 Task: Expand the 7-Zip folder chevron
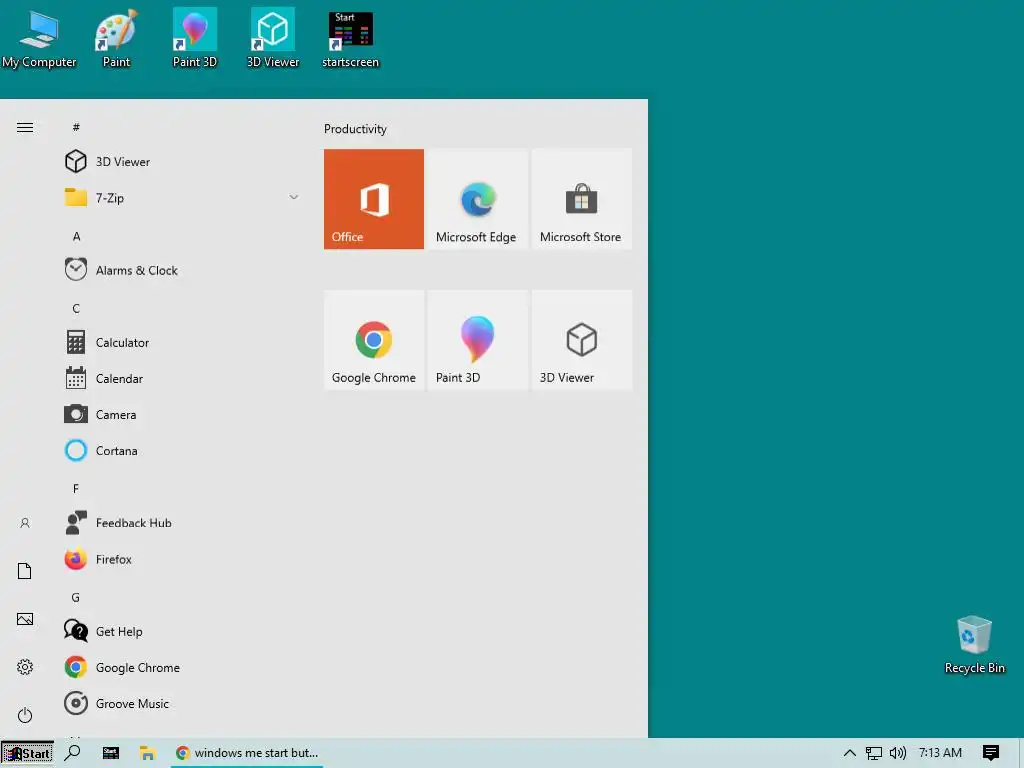(x=294, y=197)
